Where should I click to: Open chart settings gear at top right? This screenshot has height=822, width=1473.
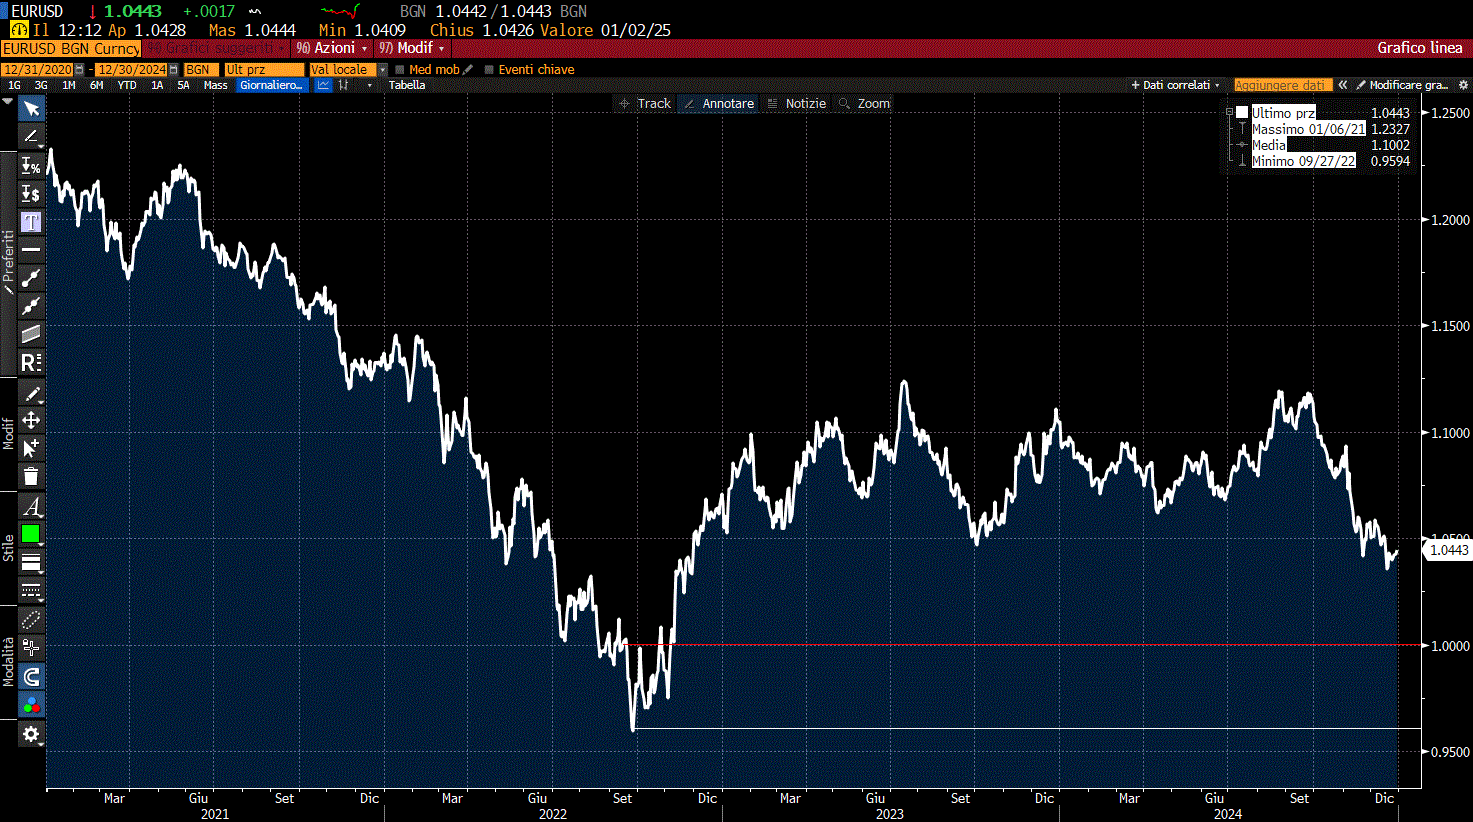tap(1463, 85)
